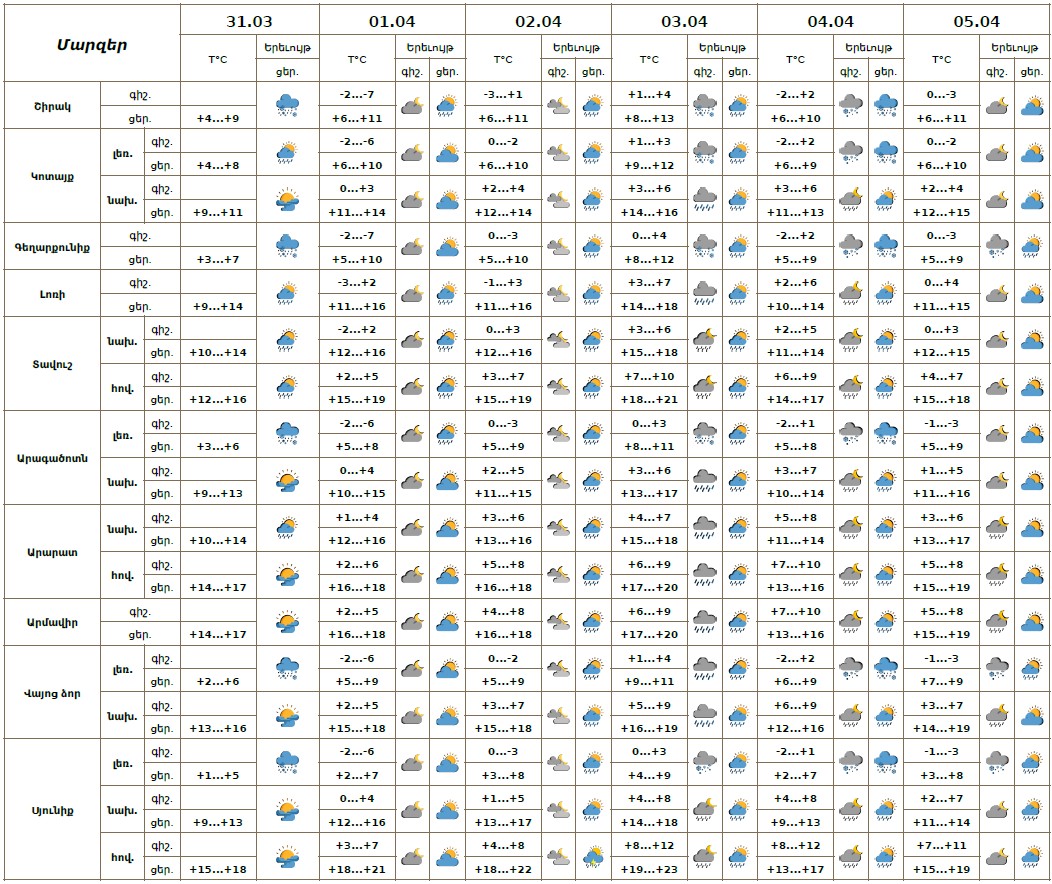Select Armavir's day weather icon for 01.04
This screenshot has width=1052, height=884.
click(447, 623)
